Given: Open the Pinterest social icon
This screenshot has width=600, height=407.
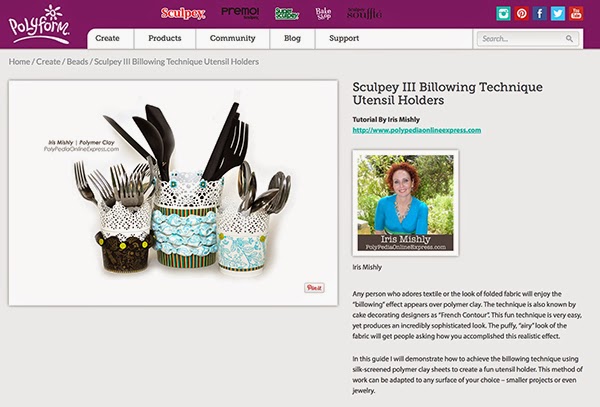Looking at the screenshot, I should click(x=521, y=13).
